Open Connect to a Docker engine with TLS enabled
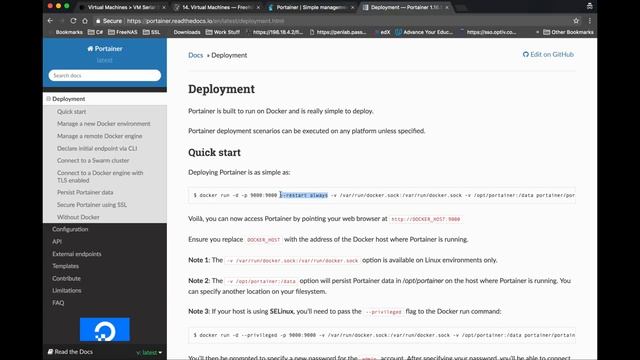The height and width of the screenshot is (360, 640). 100,176
